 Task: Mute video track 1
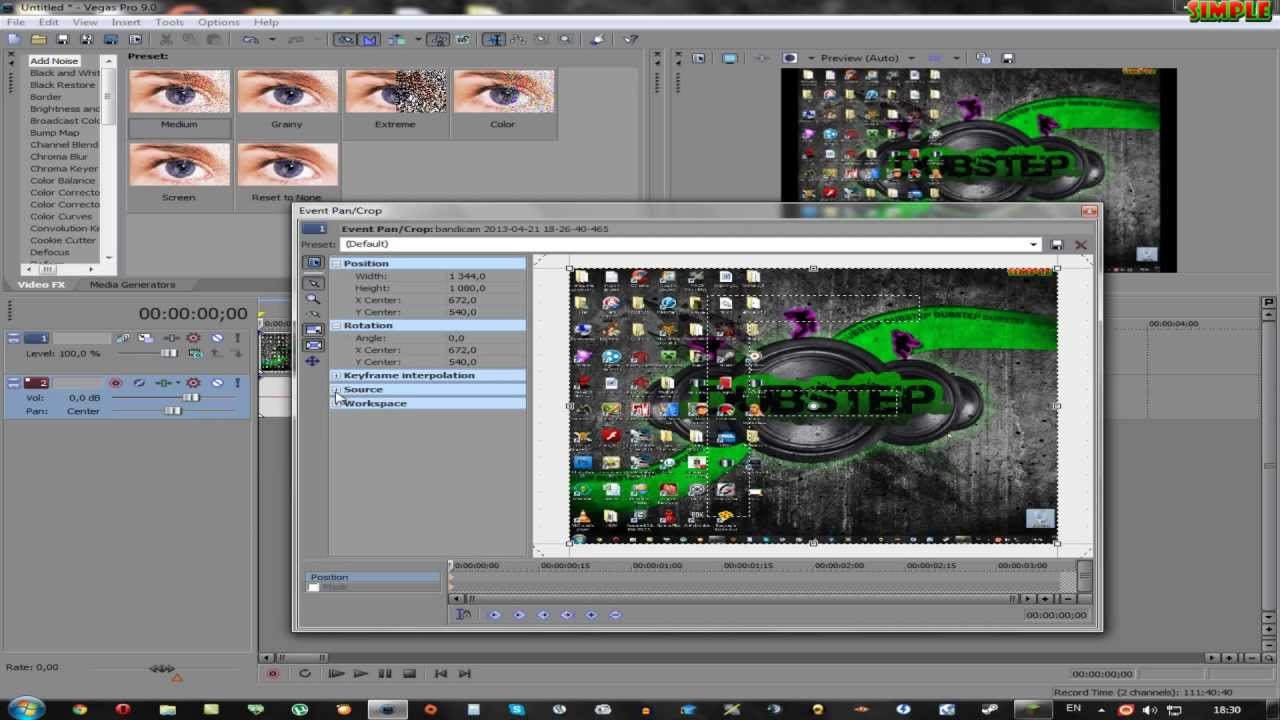point(217,338)
